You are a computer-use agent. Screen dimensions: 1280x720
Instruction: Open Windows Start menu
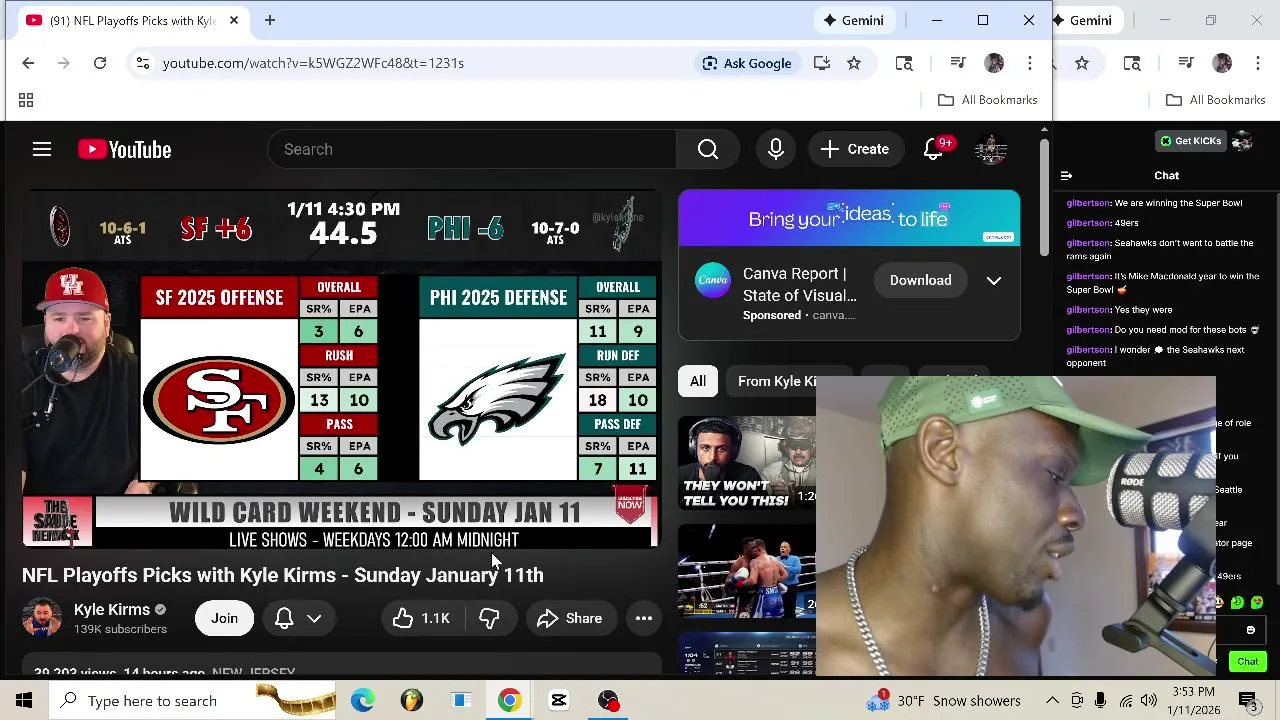[24, 700]
